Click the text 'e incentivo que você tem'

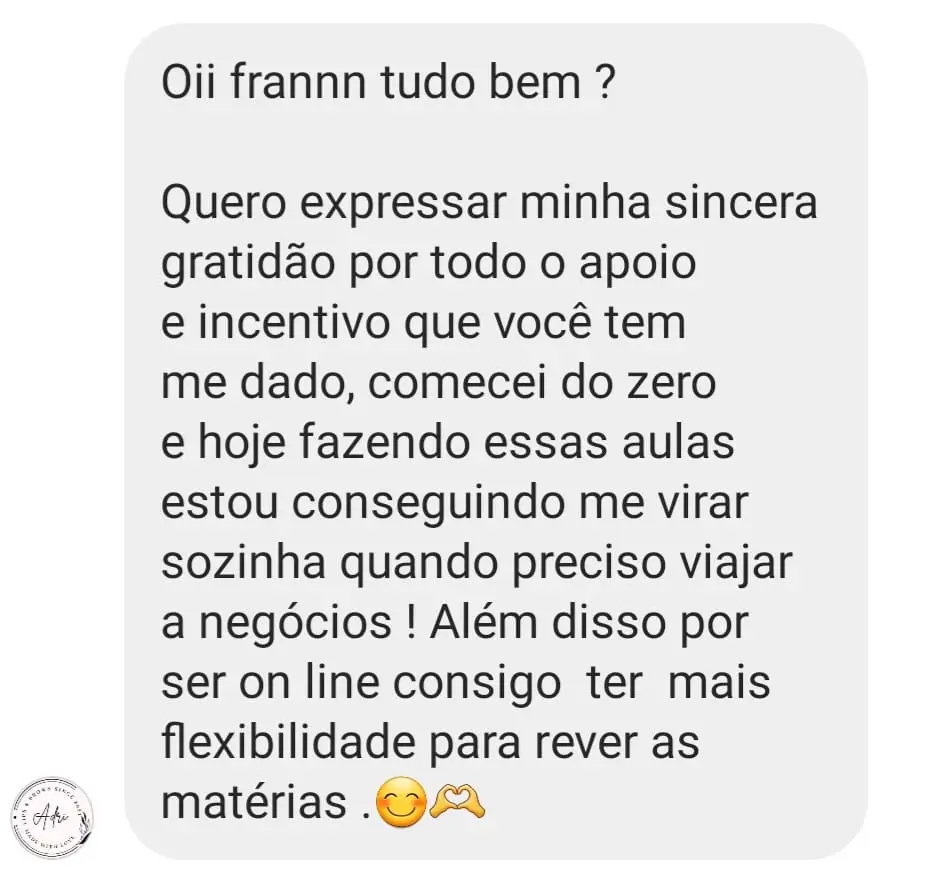(423, 323)
